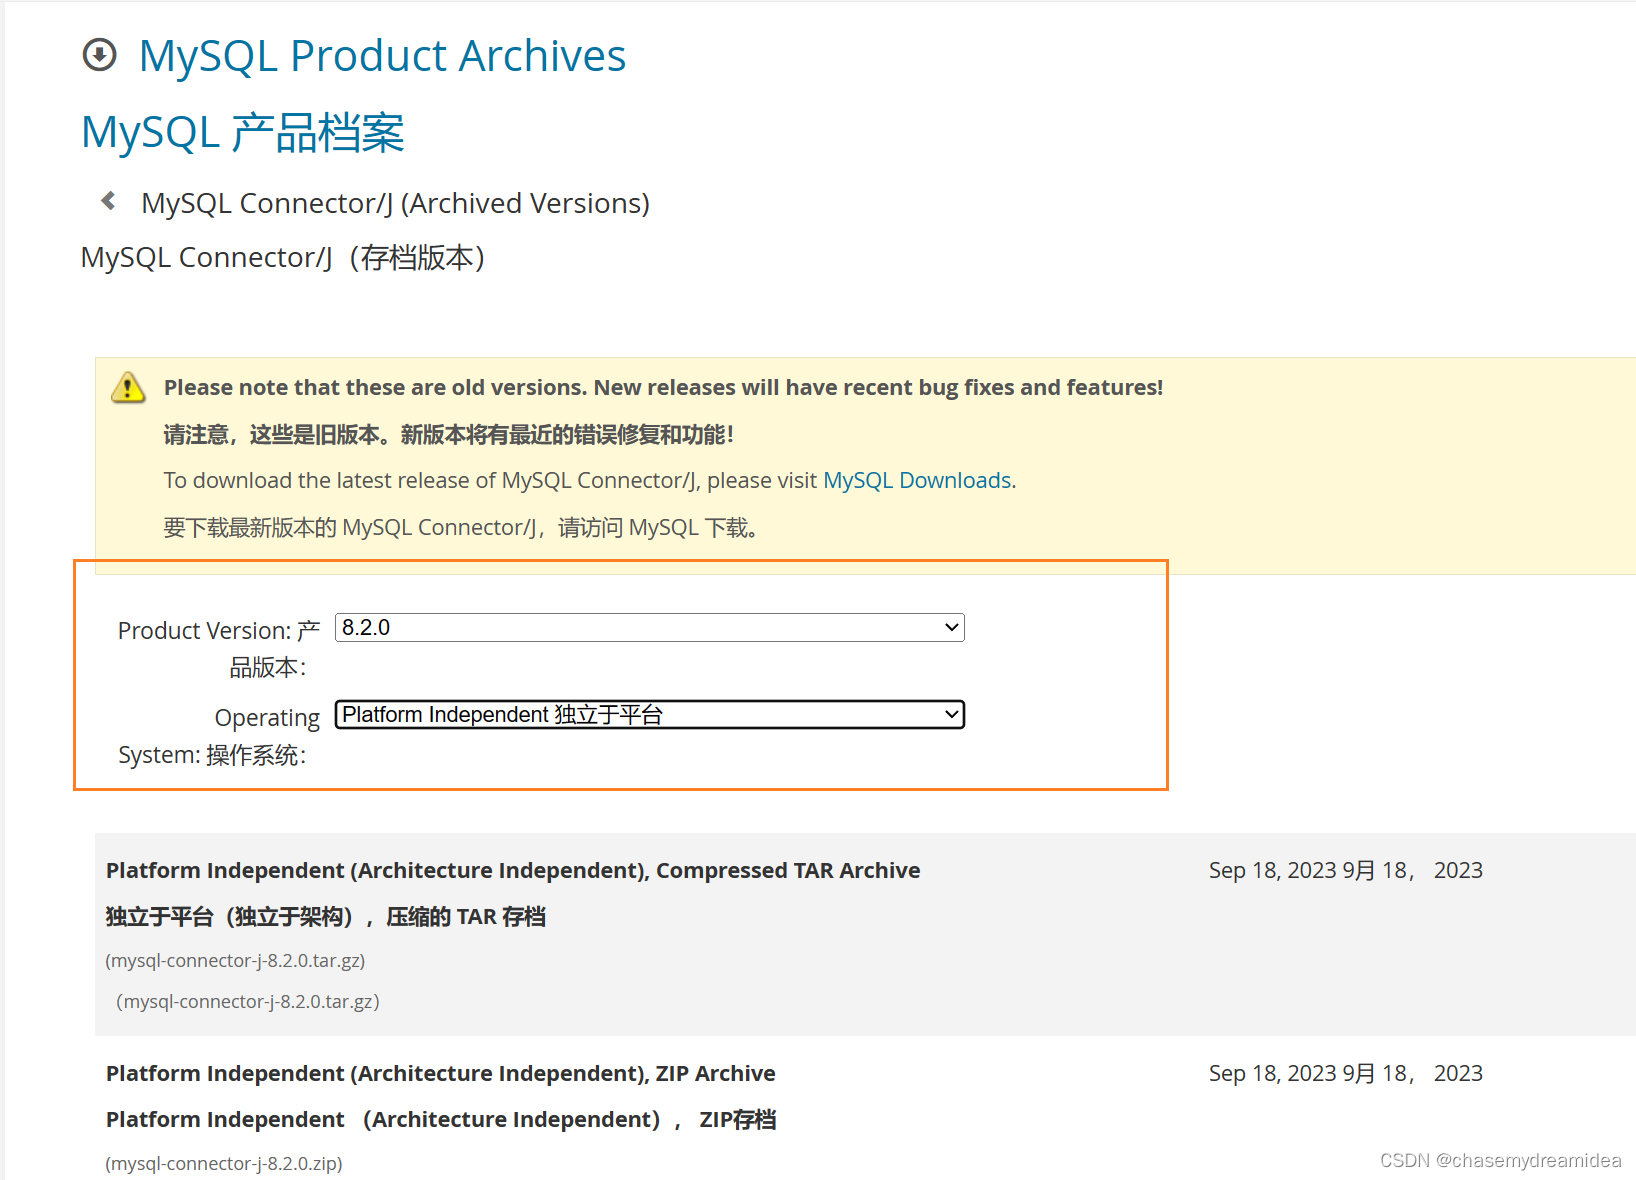Click the 请注意，这些是旧版本 warning line
1636x1180 pixels.
point(449,434)
